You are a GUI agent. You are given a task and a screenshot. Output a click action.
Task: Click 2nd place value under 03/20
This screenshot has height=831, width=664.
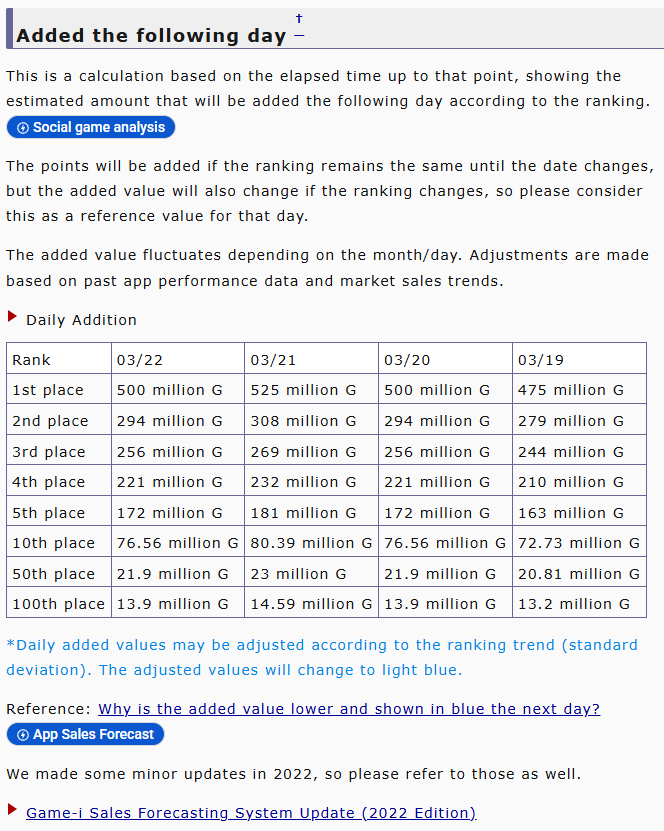click(446, 420)
